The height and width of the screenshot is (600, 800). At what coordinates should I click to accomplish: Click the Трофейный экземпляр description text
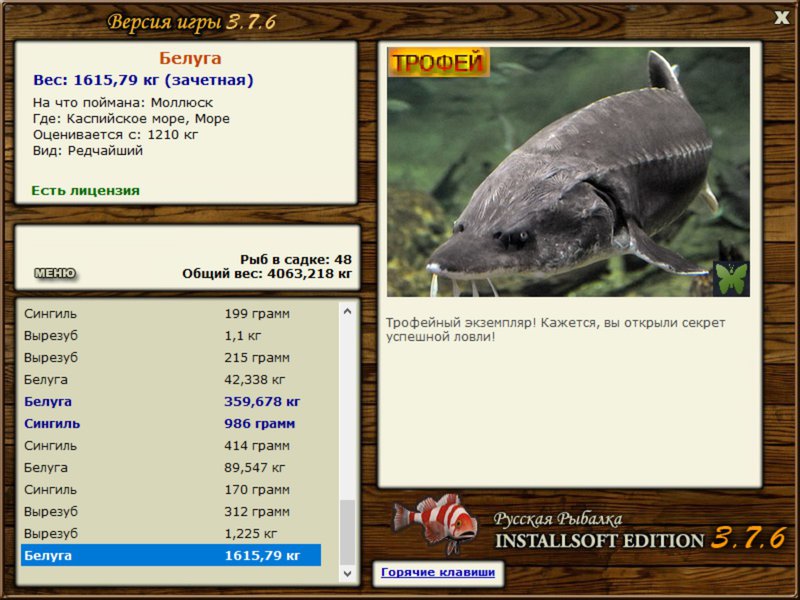pyautogui.click(x=556, y=330)
